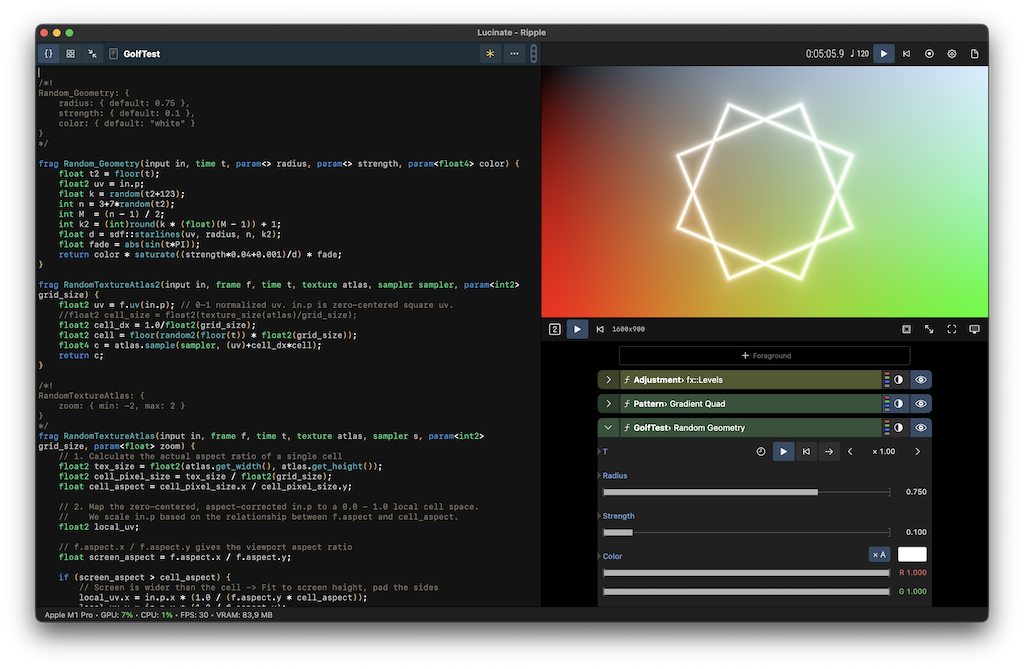Select the GolfTest Random Geometry layer row

pyautogui.click(x=750, y=428)
